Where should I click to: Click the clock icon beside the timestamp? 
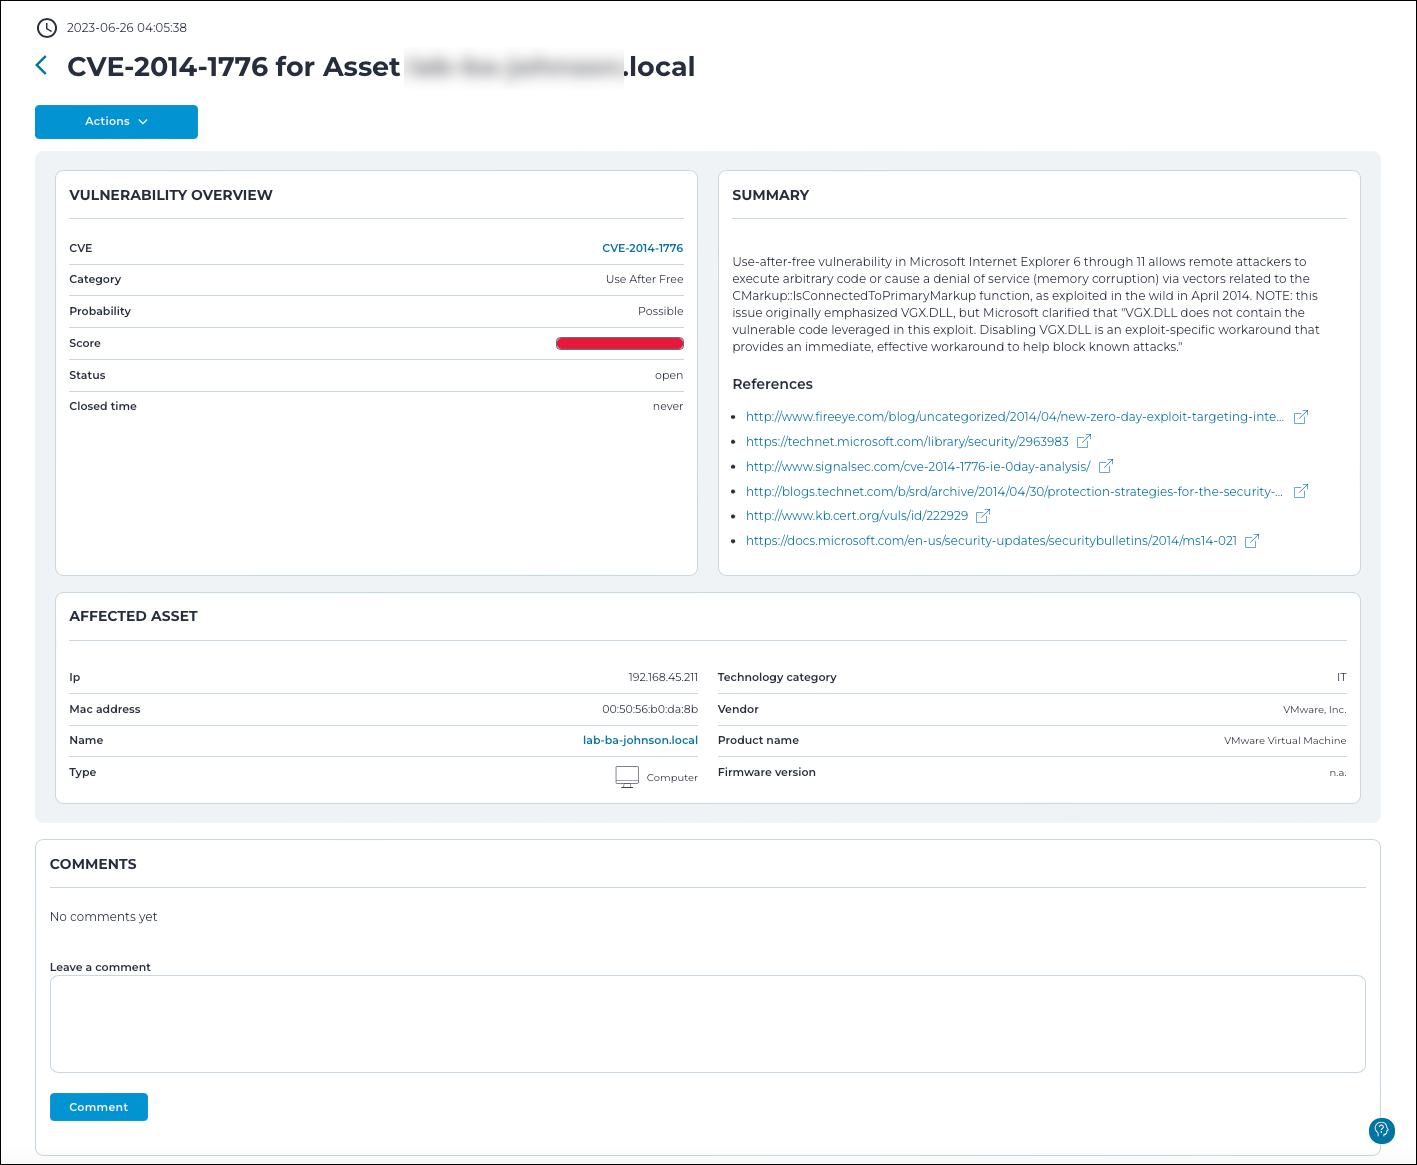click(46, 27)
